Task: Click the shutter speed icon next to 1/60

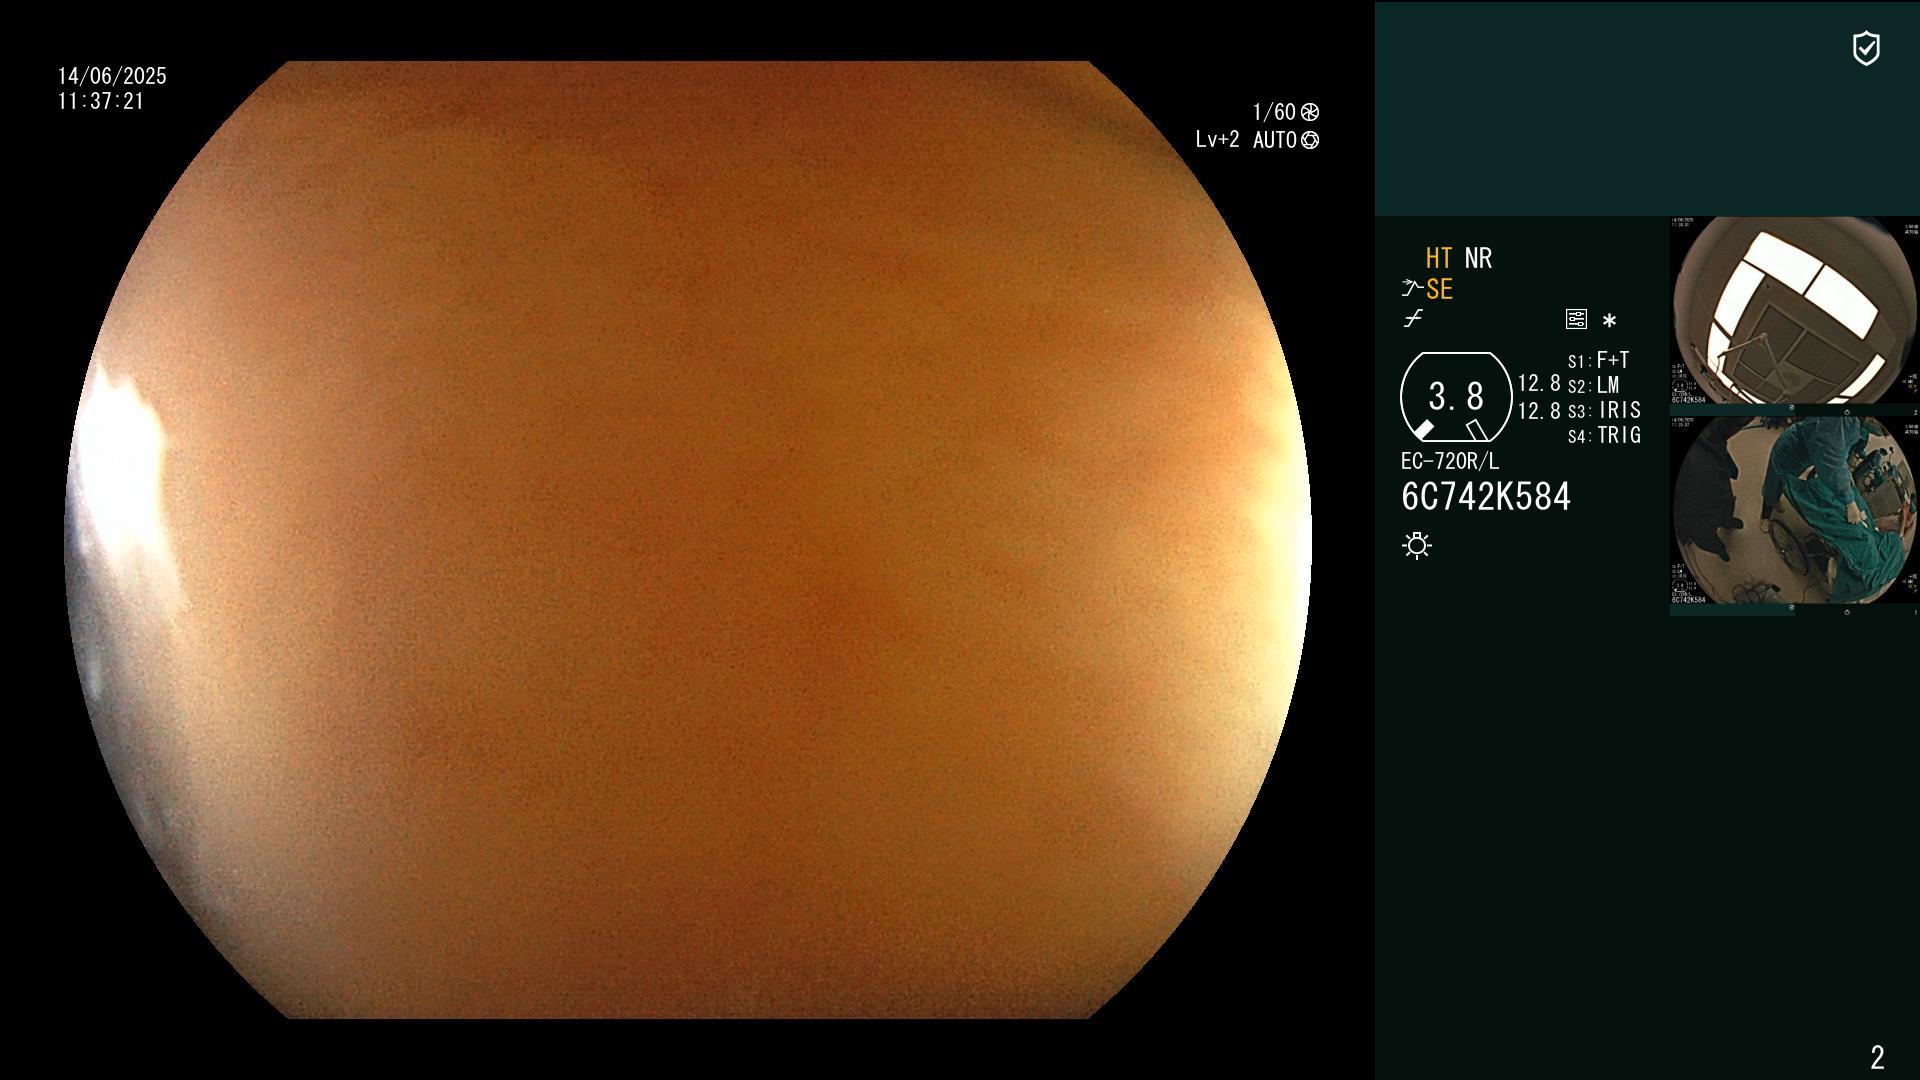Action: point(1310,112)
